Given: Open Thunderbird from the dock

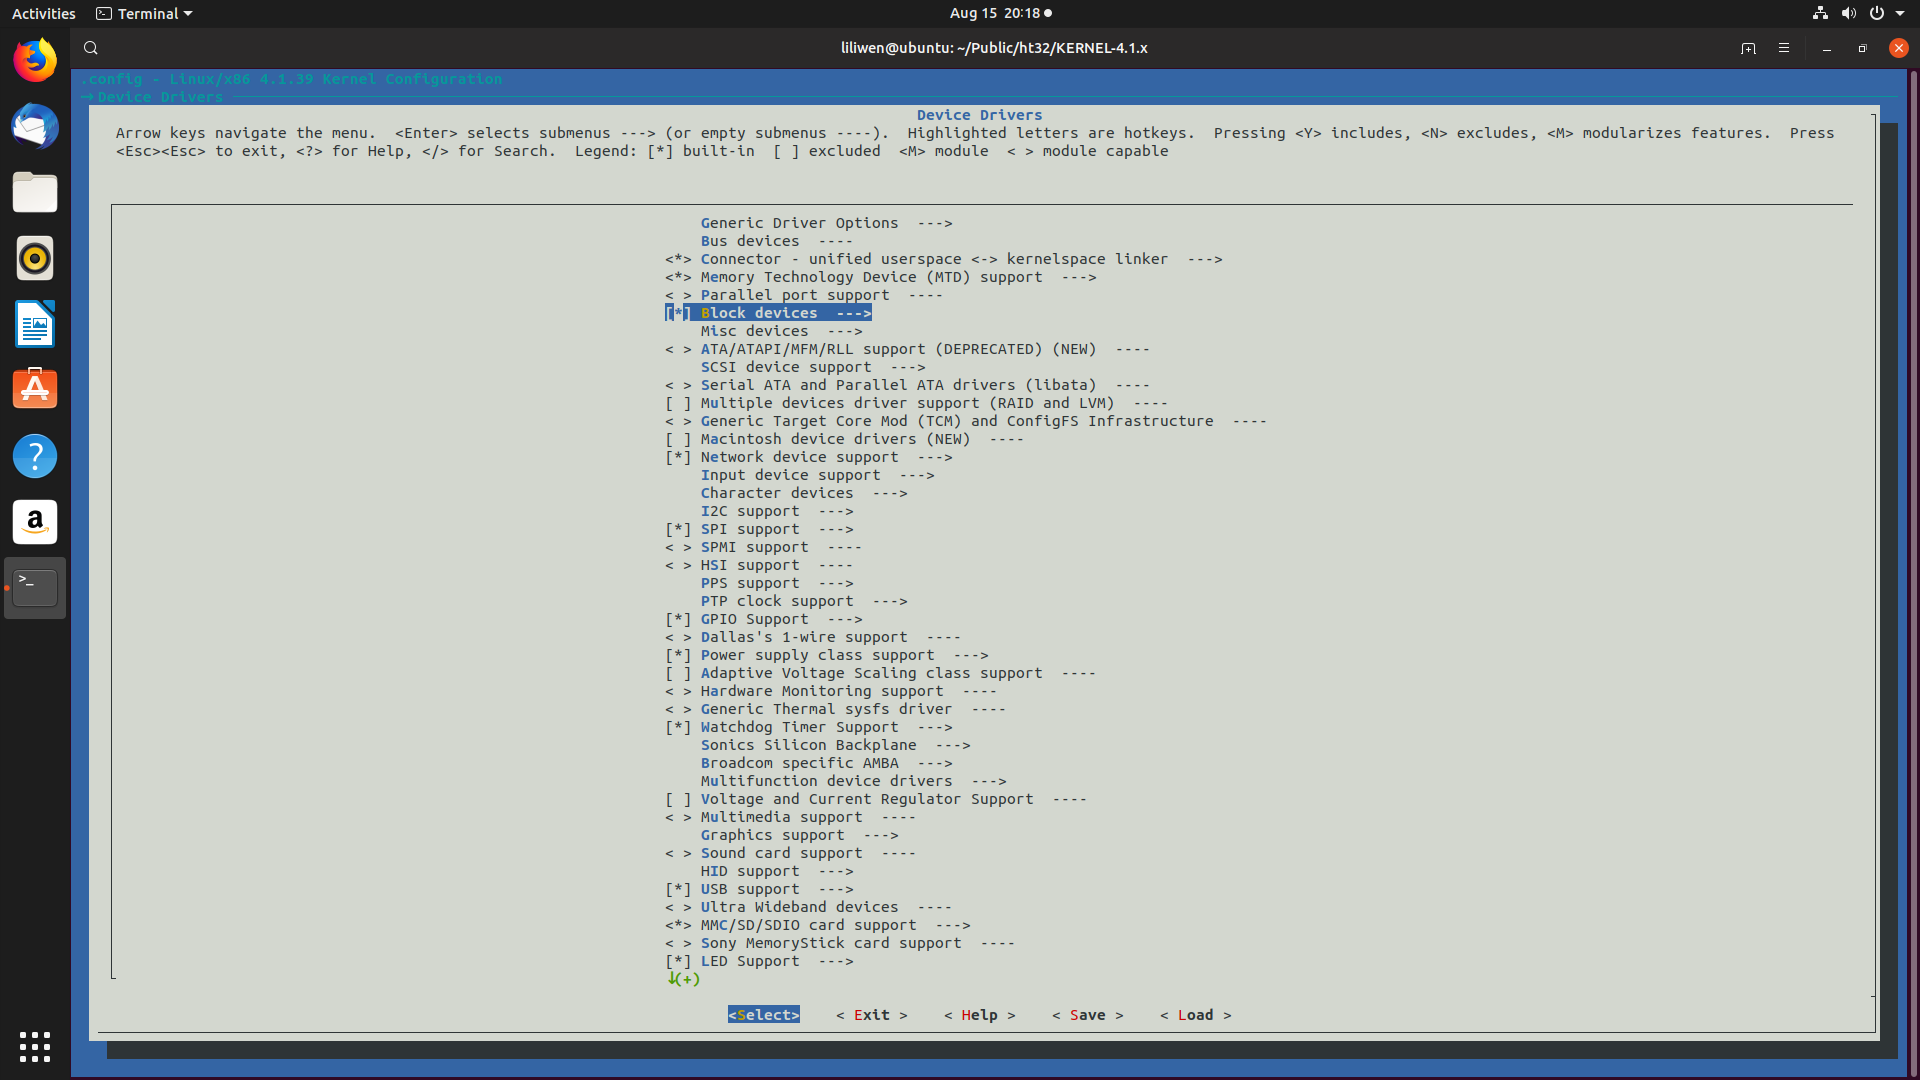Looking at the screenshot, I should pos(35,127).
